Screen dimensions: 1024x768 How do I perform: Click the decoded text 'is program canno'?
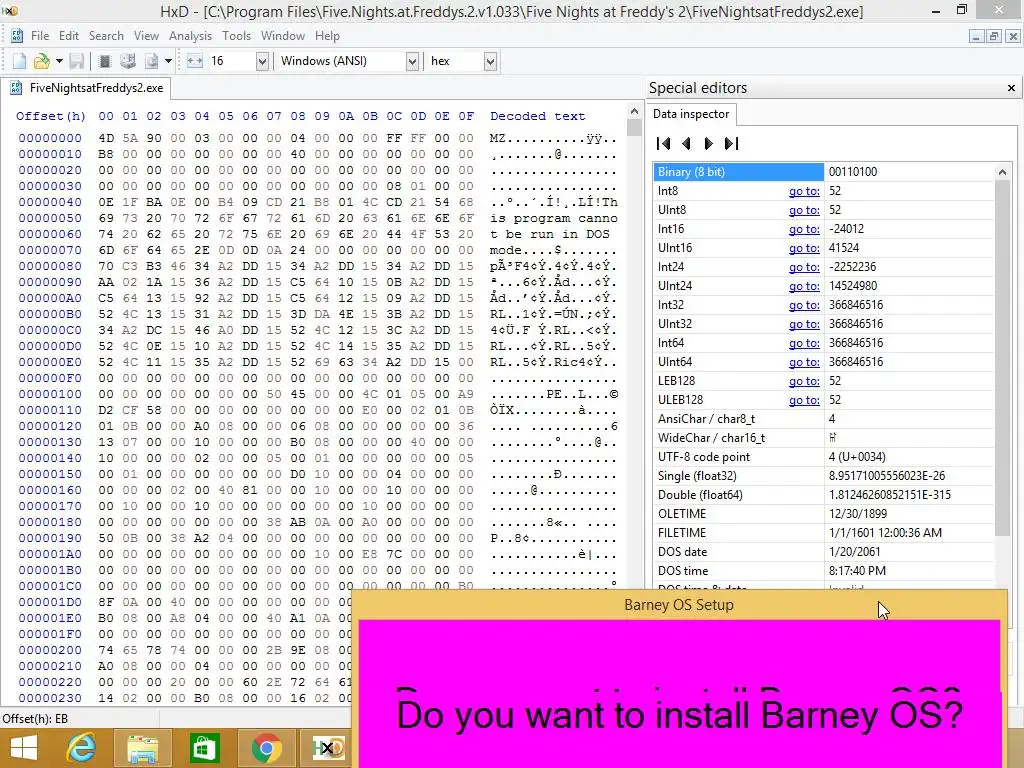point(553,218)
